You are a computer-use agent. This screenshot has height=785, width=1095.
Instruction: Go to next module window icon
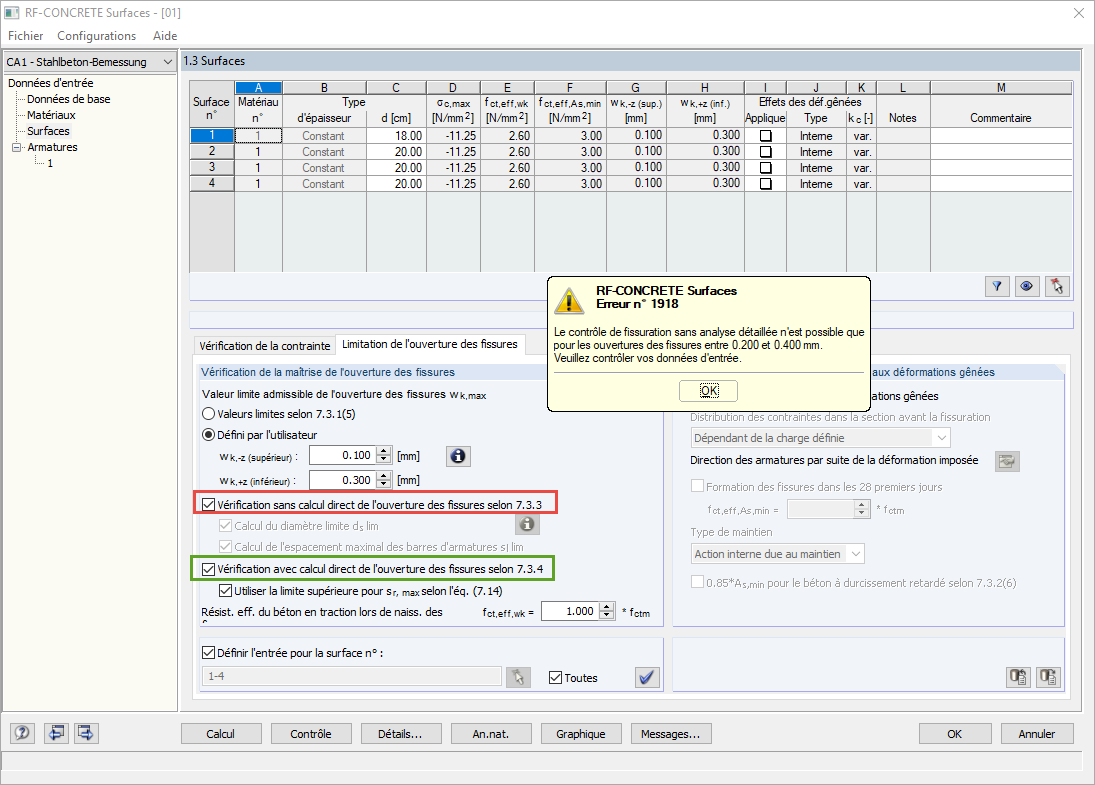pos(86,733)
